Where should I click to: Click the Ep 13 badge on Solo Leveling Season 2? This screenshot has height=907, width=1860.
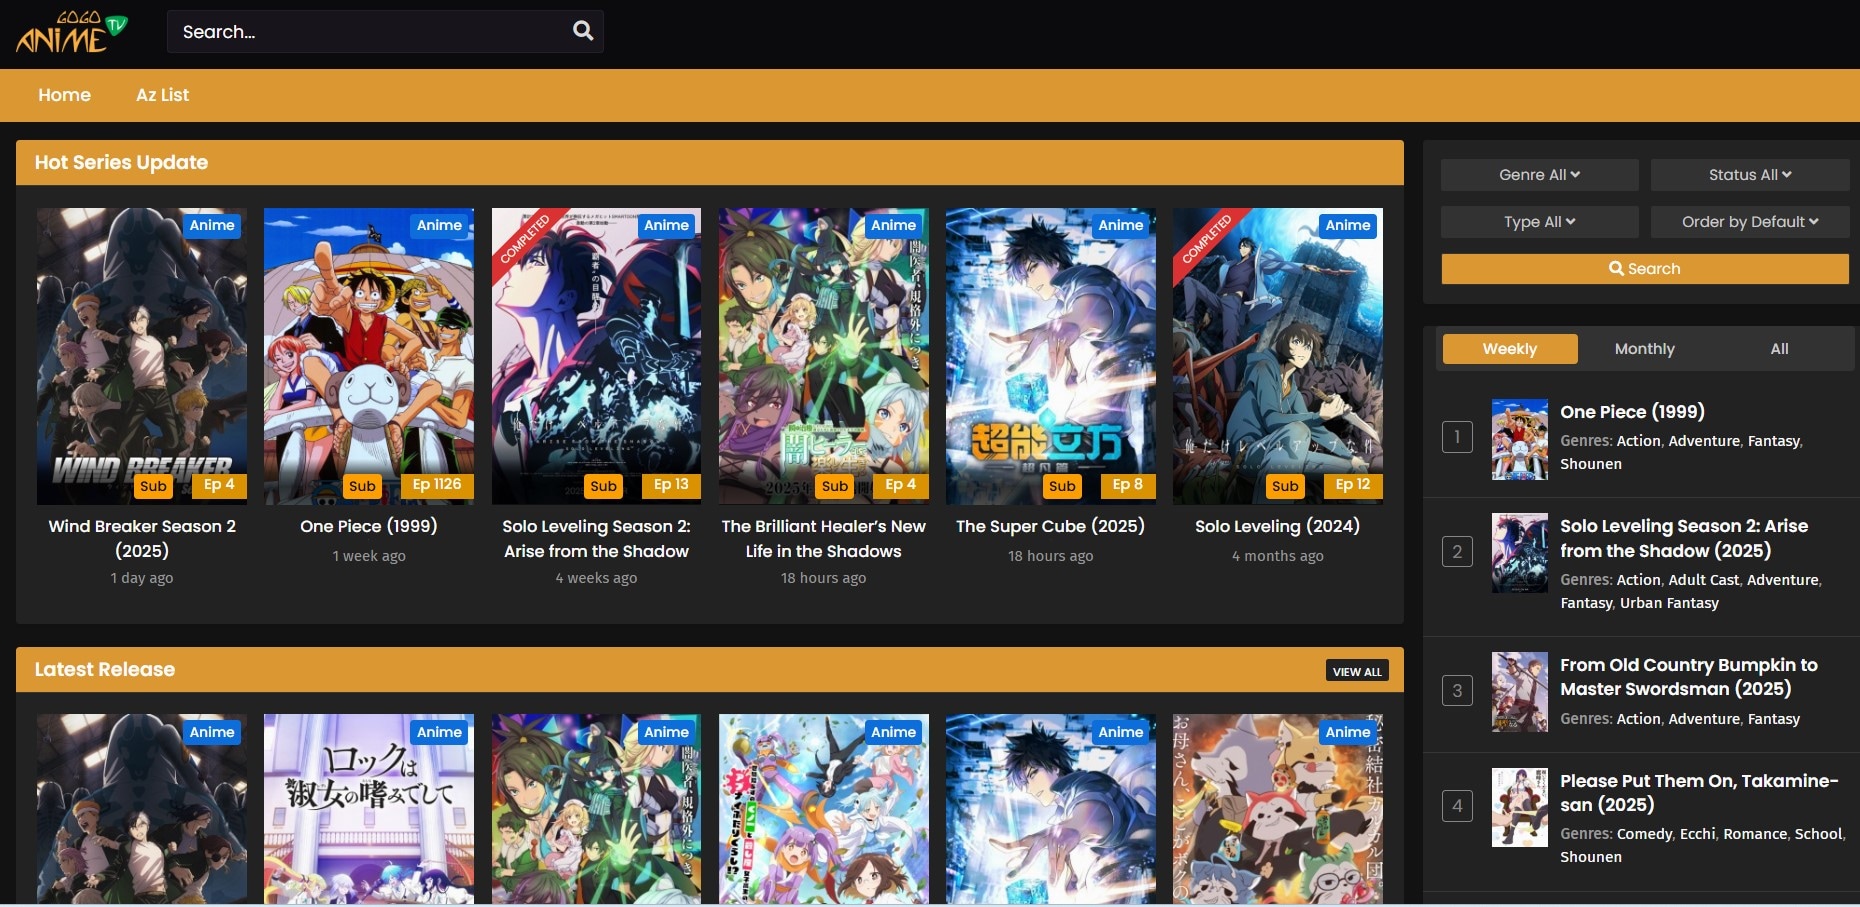[671, 485]
